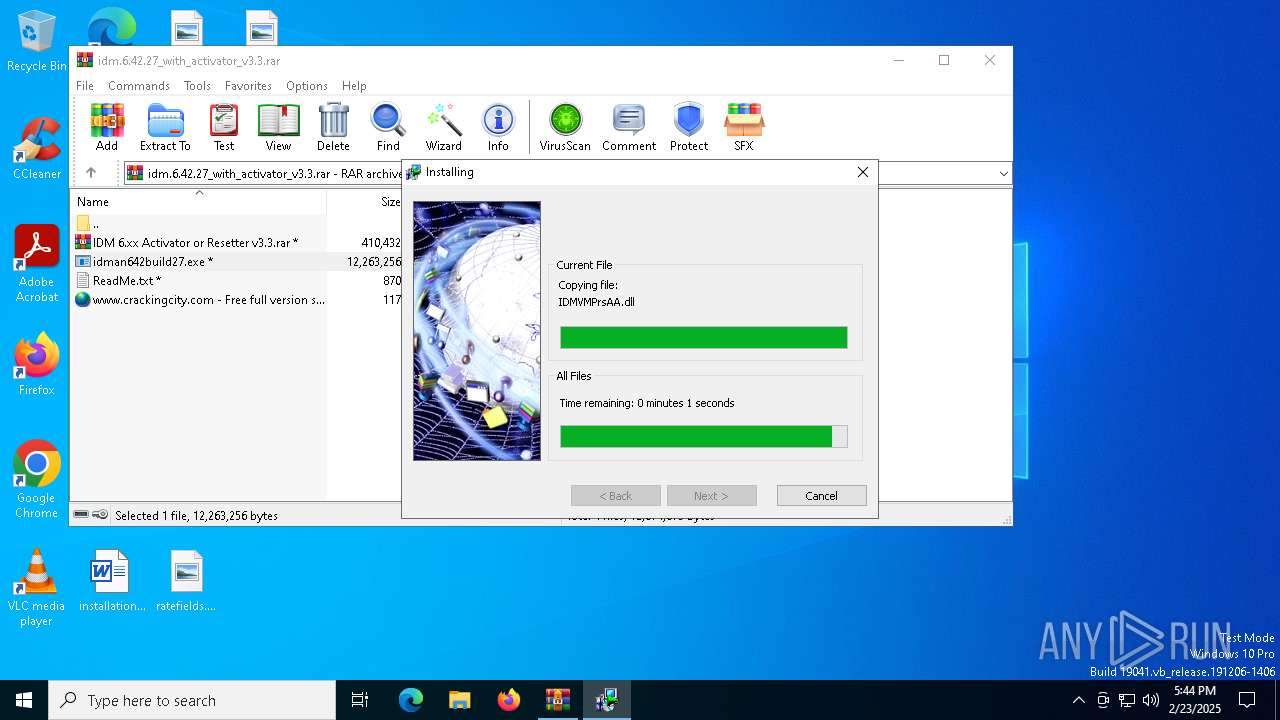Viewport: 1280px width, 720px height.
Task: Click the Add toolbar icon in WinRAR
Action: click(x=107, y=127)
